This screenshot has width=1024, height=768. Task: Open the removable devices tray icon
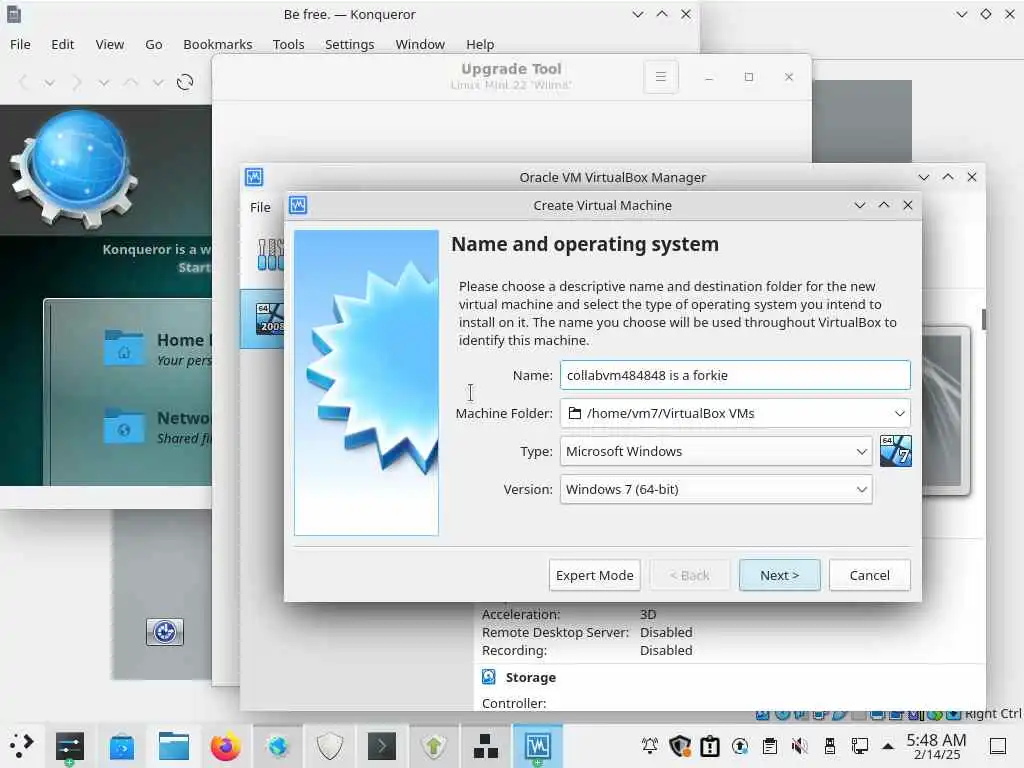point(829,746)
